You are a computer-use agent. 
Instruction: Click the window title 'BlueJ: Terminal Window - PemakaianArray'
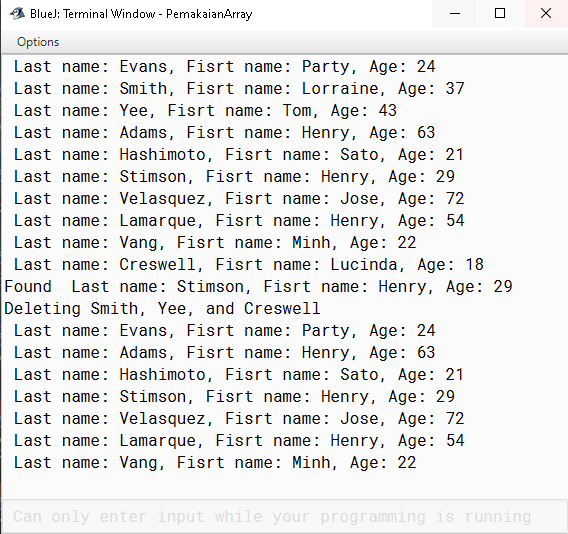(141, 14)
